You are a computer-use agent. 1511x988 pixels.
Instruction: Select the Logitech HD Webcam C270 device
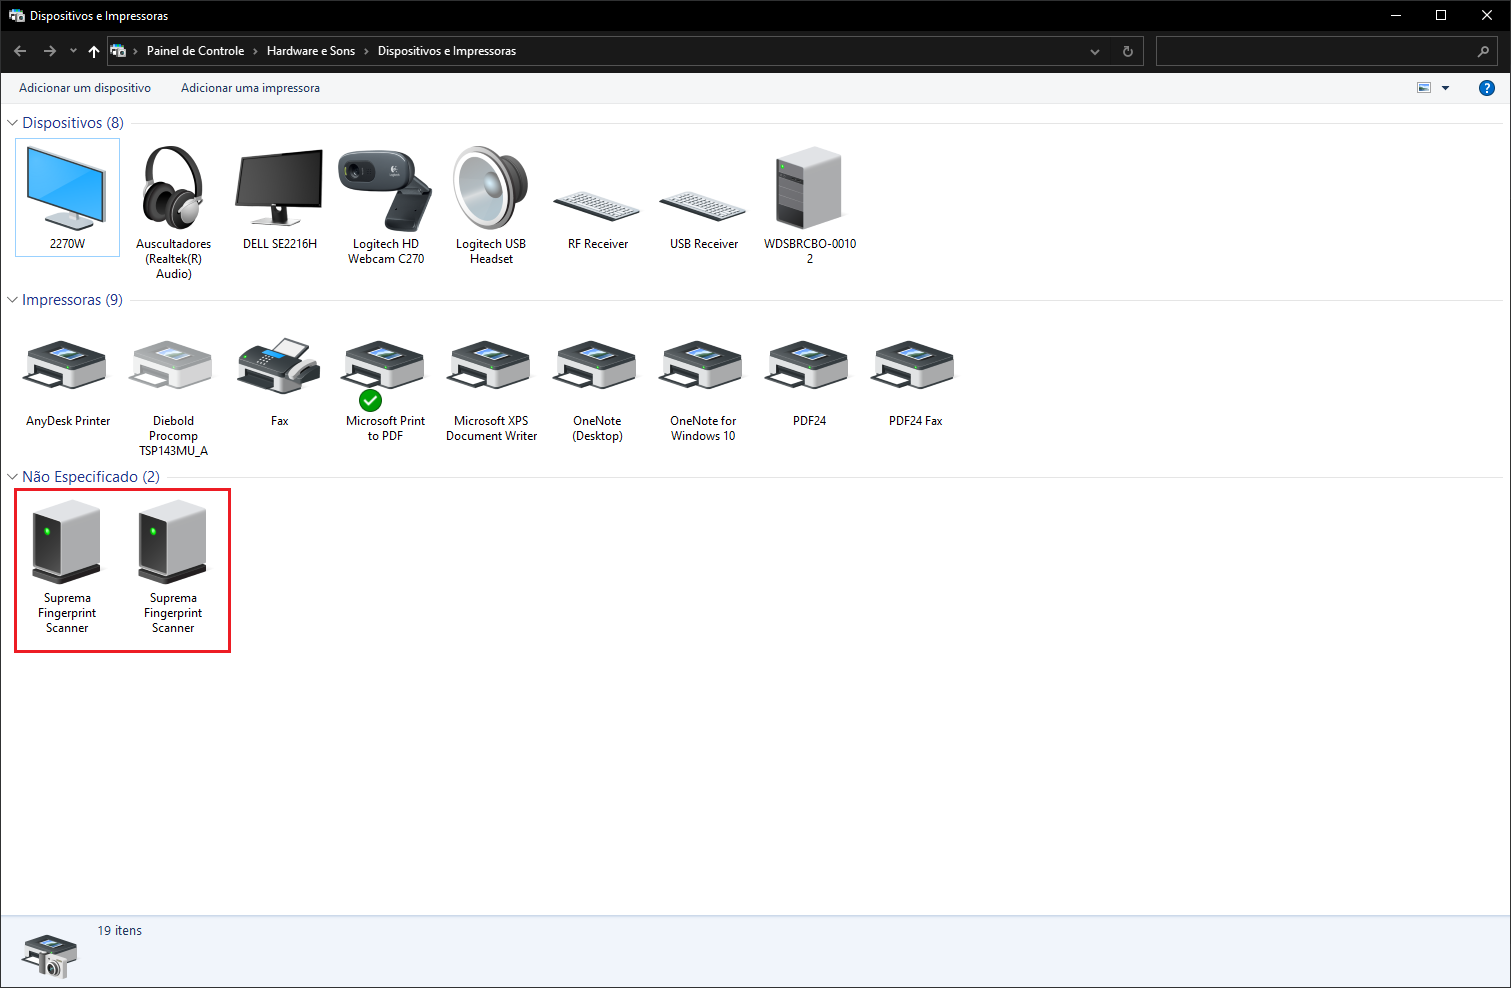point(385,192)
